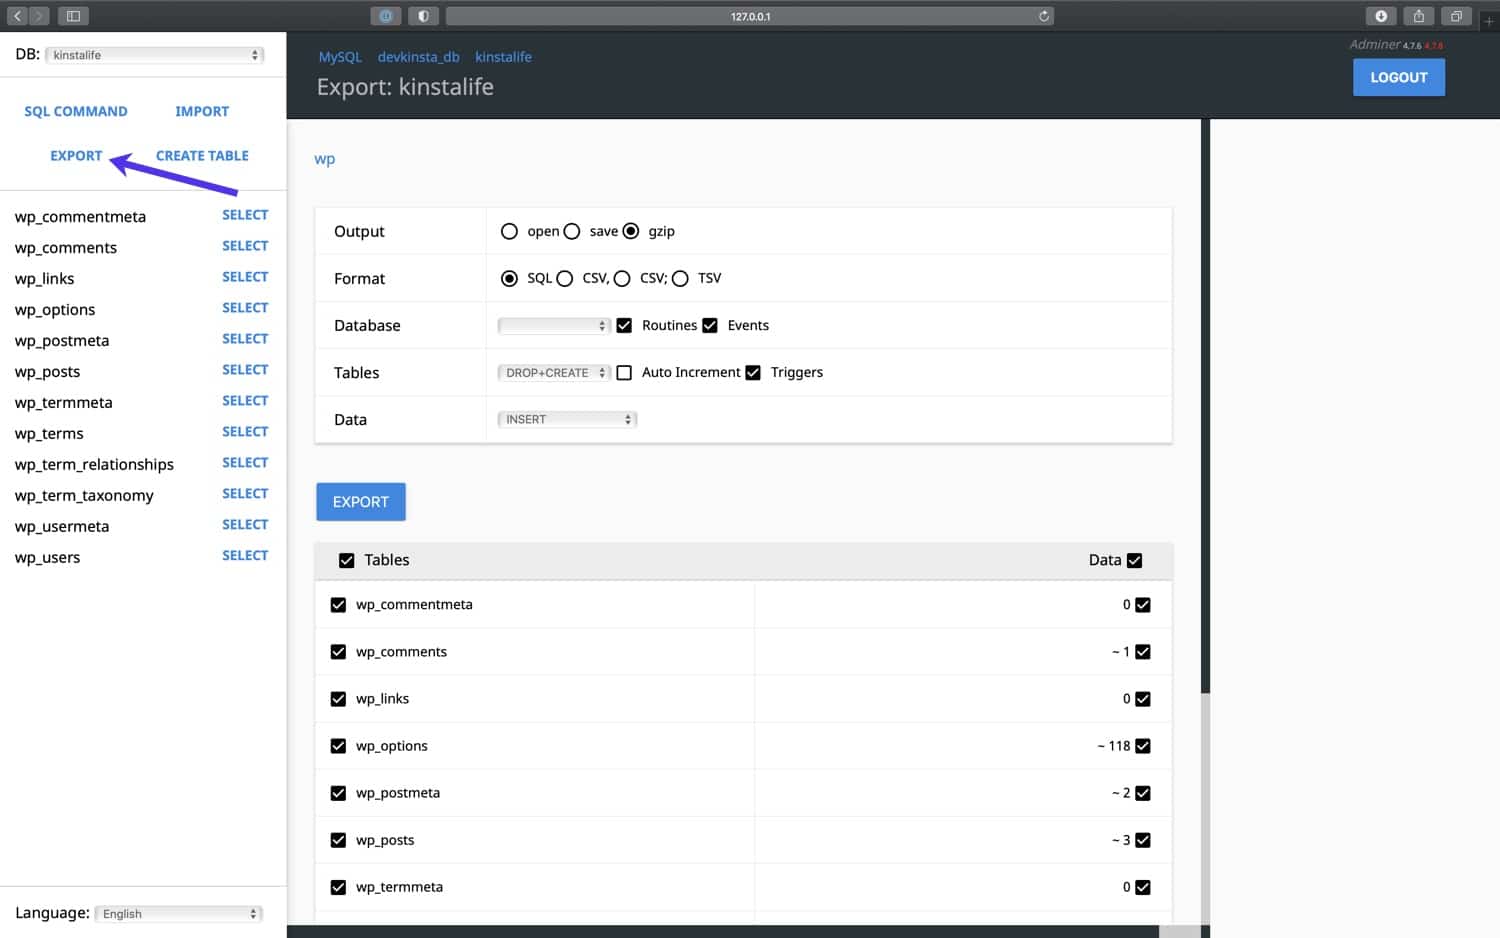
Task: Click the share icon in the toolbar
Action: (x=1418, y=16)
